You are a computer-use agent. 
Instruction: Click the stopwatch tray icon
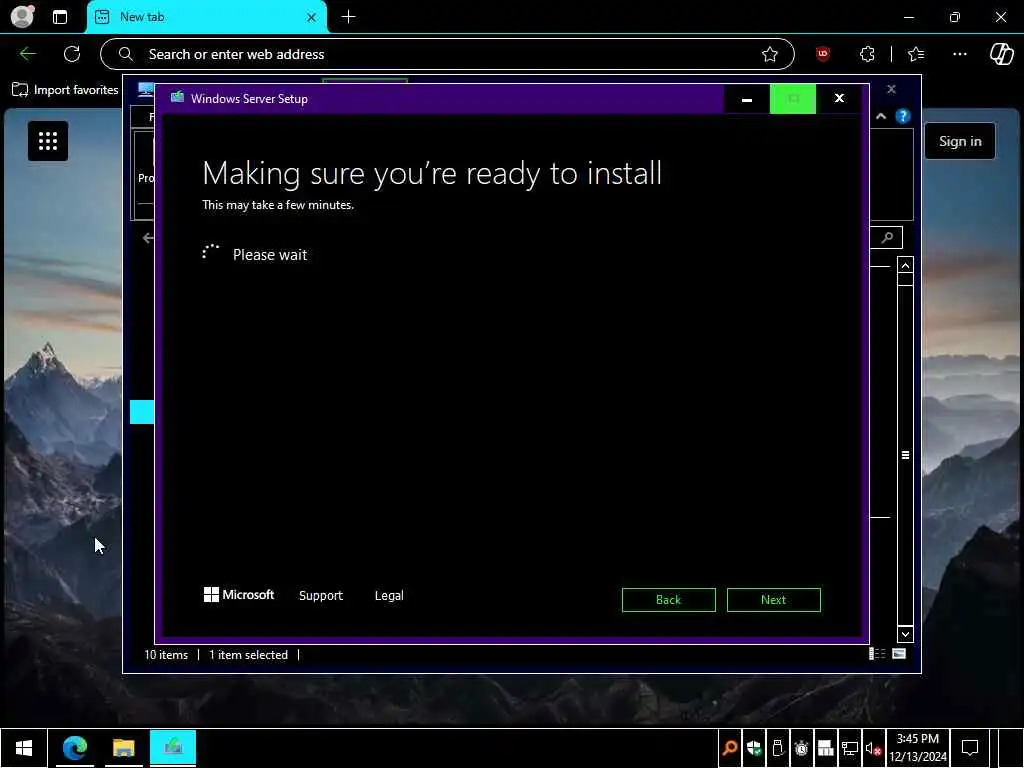coord(801,748)
